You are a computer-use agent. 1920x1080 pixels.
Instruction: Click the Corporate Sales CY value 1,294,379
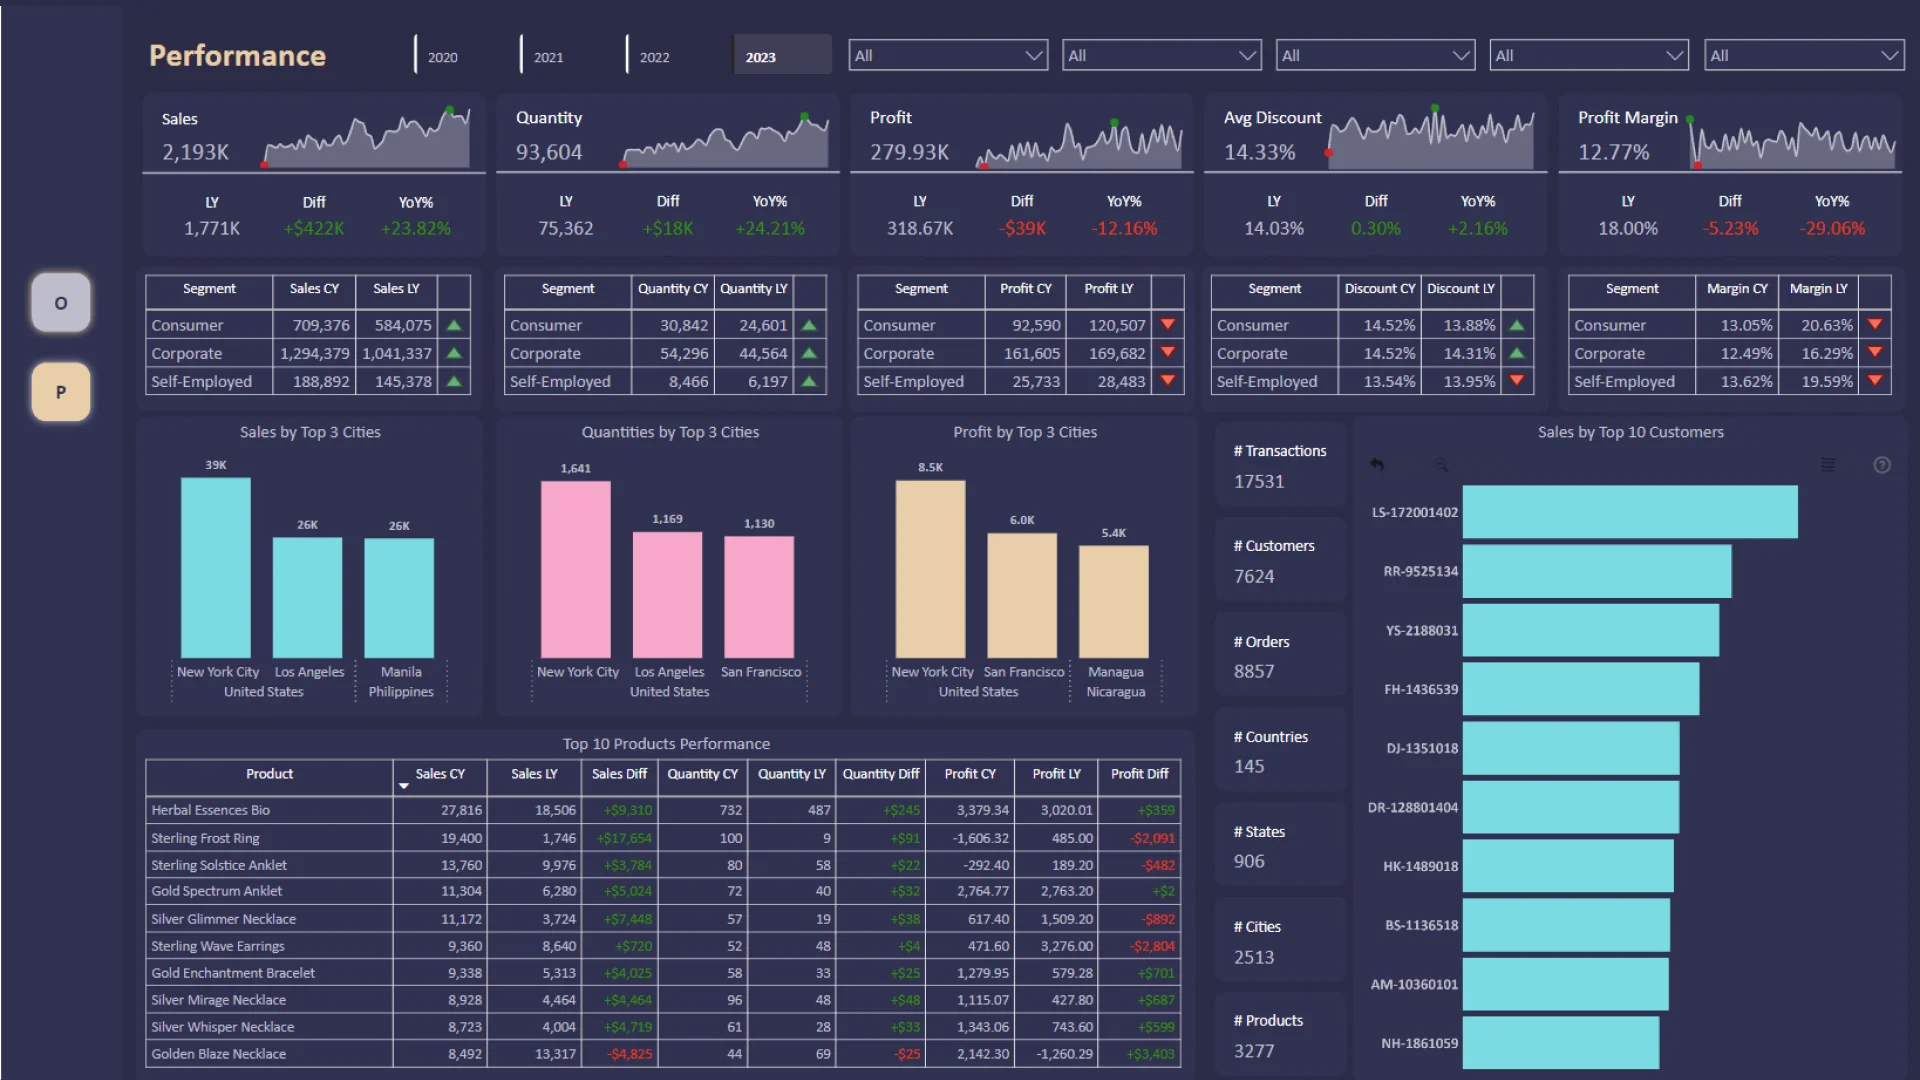(315, 353)
